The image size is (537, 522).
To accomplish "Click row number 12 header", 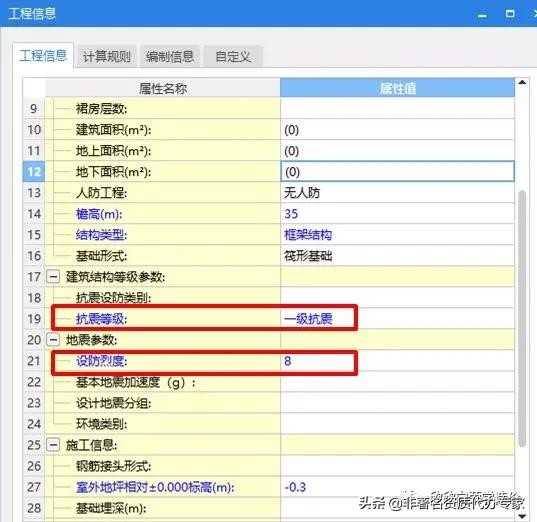I will coord(34,172).
